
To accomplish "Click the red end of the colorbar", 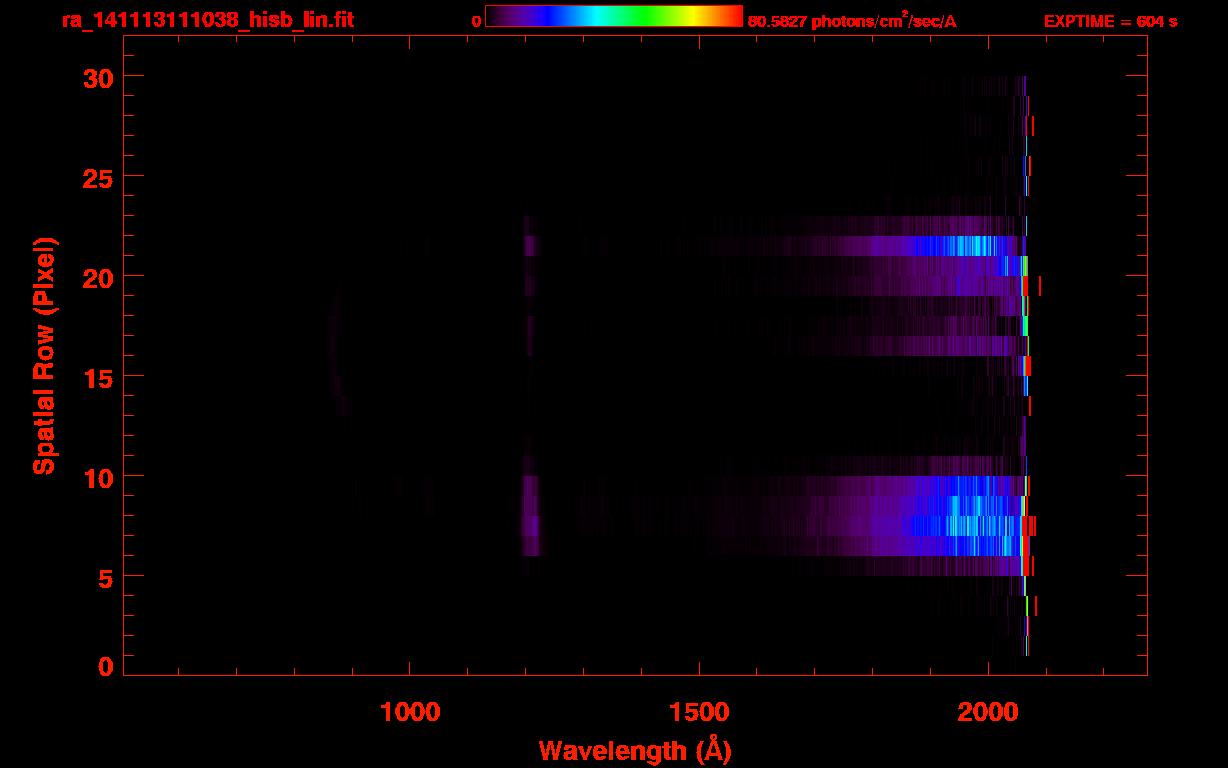I will (732, 17).
